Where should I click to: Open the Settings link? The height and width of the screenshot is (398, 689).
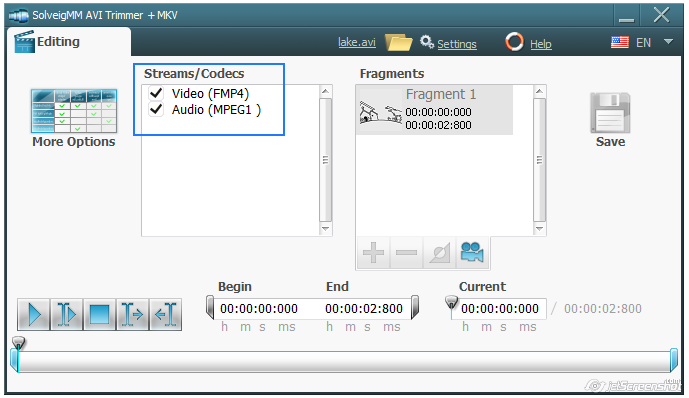[457, 44]
